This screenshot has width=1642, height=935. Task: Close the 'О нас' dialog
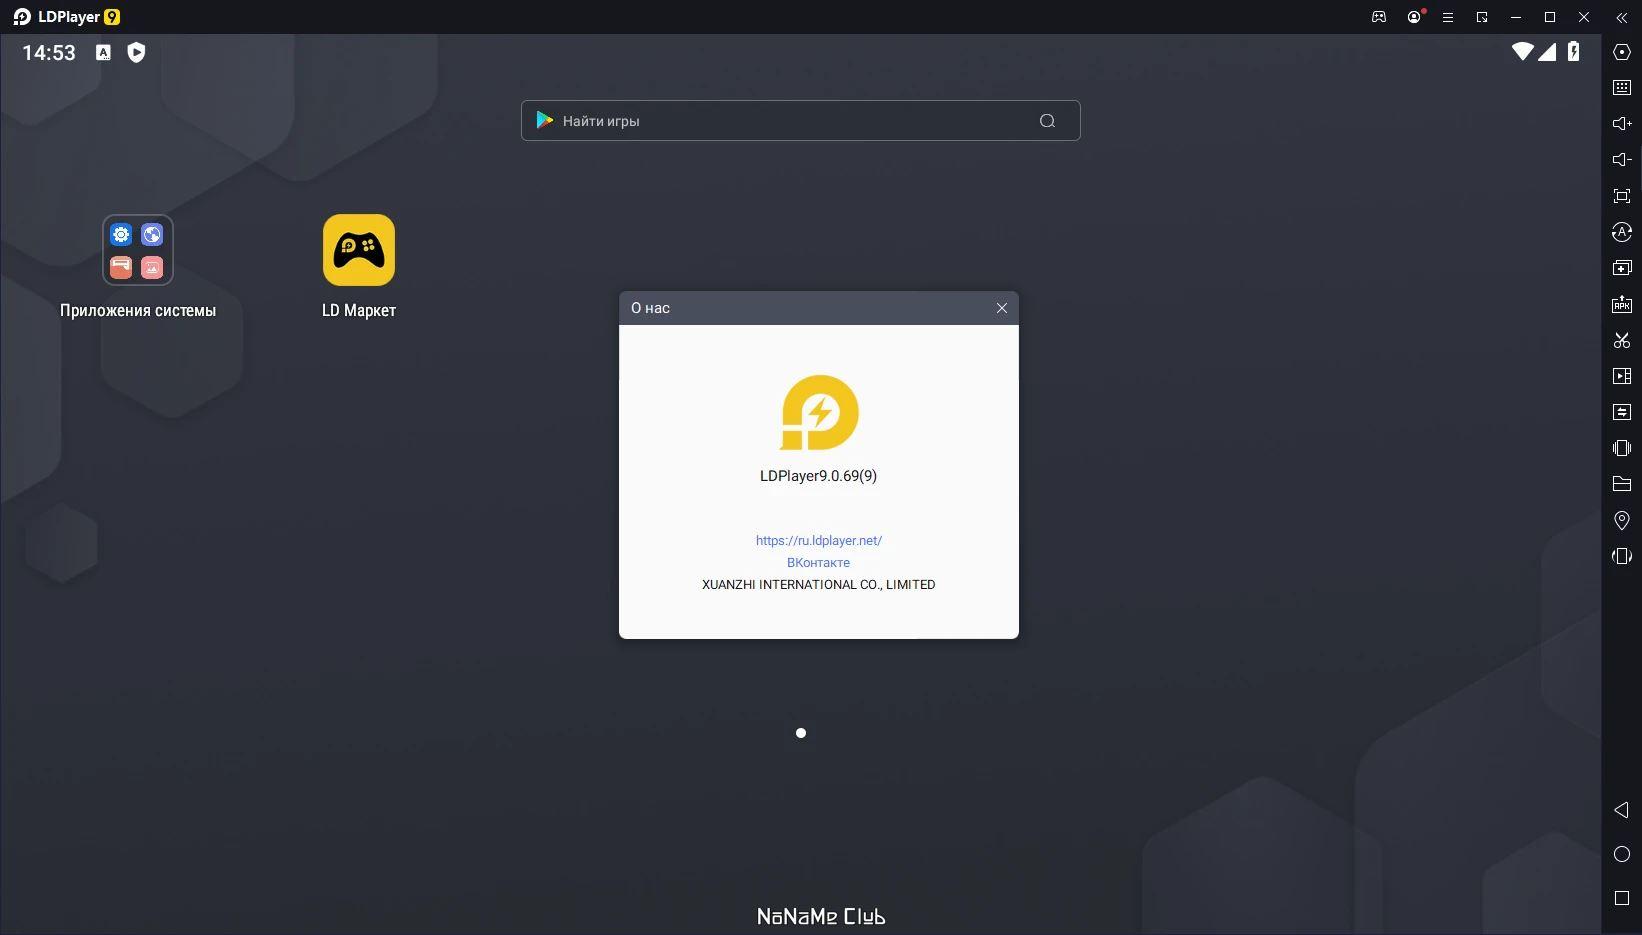pos(1001,308)
